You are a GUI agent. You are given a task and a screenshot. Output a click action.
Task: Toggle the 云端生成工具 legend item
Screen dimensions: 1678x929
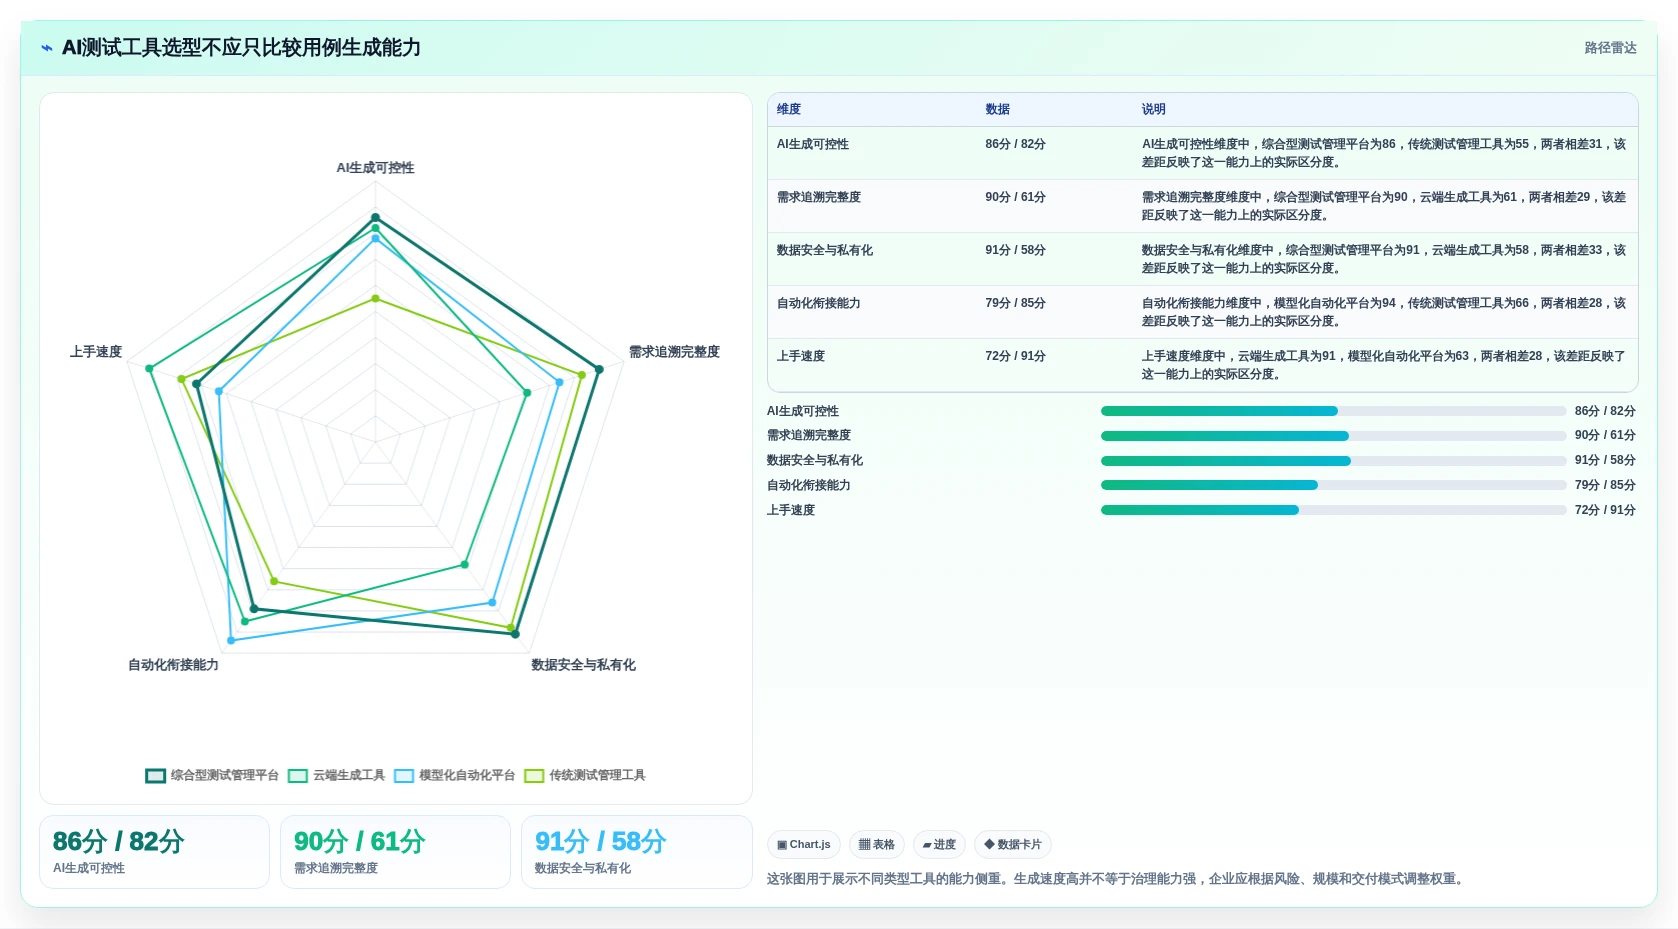click(x=336, y=775)
